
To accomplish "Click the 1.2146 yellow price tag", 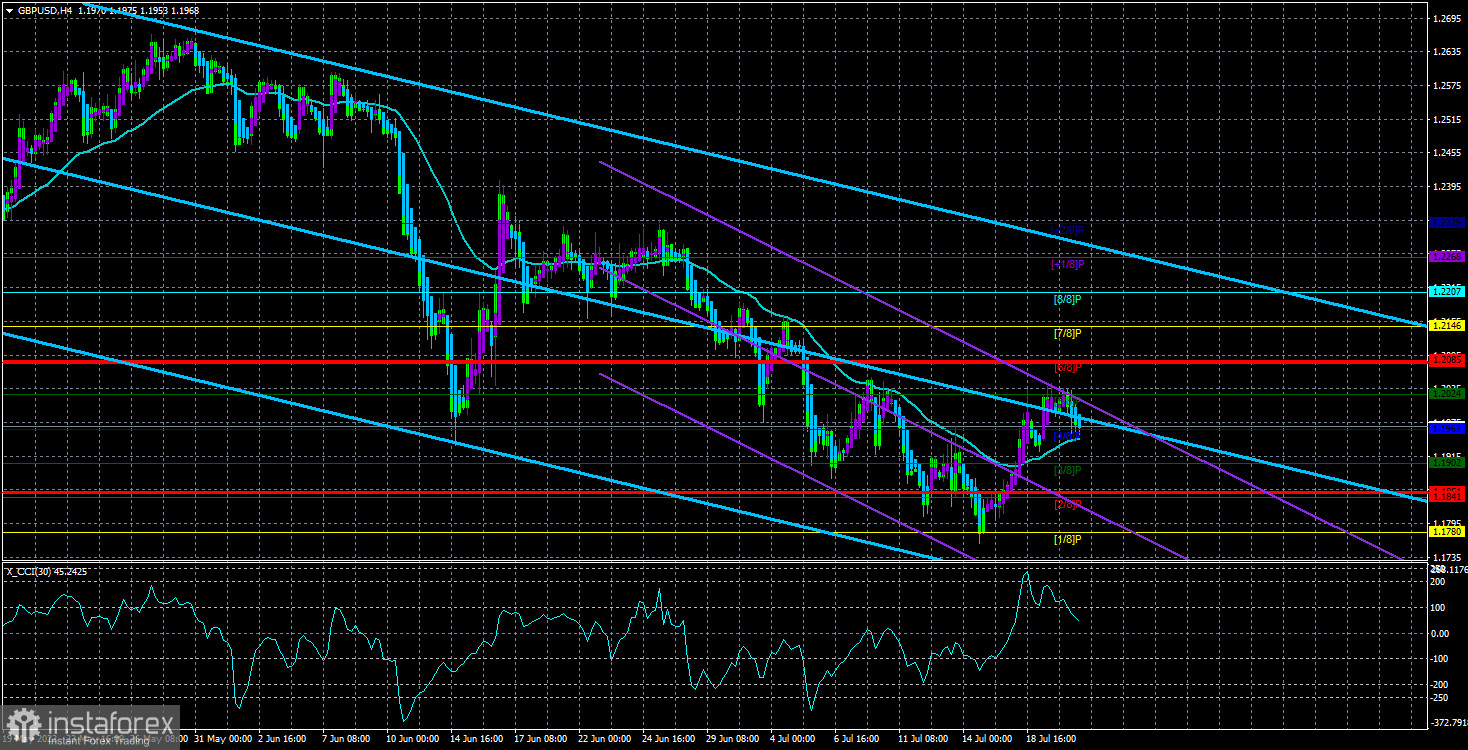I will pos(1447,325).
